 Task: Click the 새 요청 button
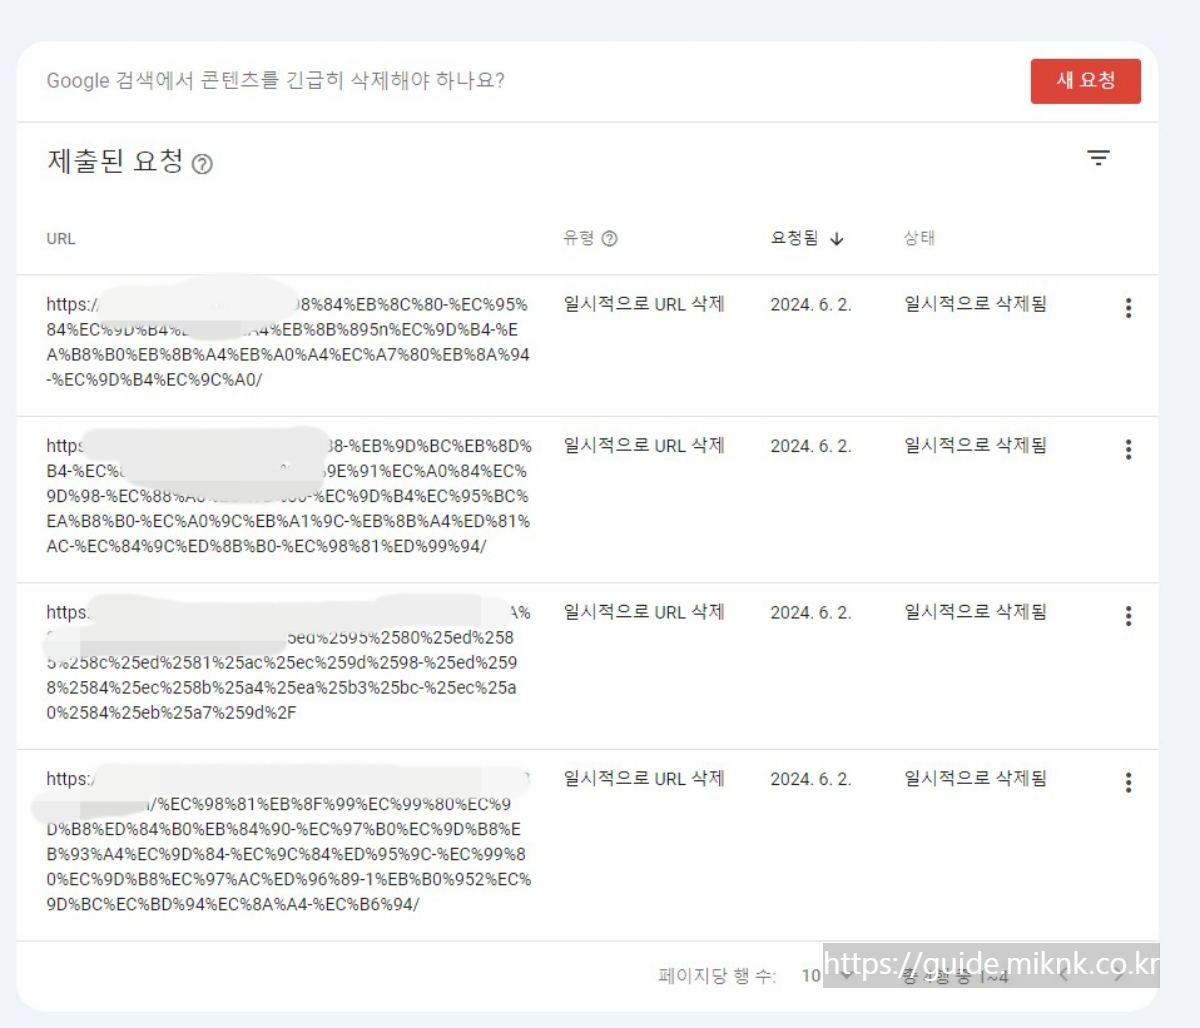click(1086, 81)
